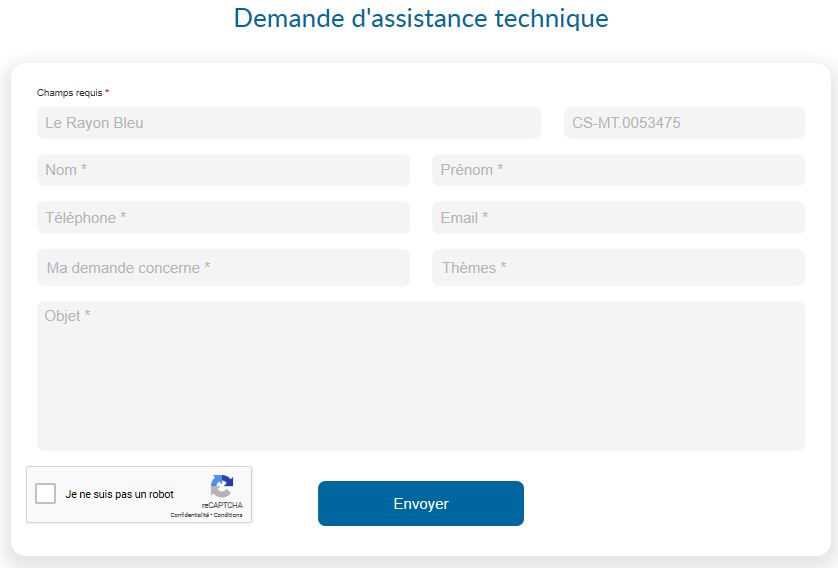Select the Téléphone input field

[x=223, y=217]
